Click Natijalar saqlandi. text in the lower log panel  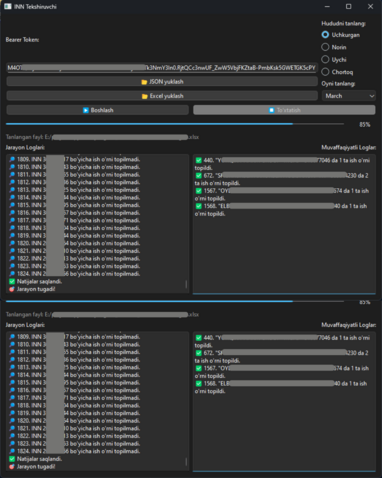[x=39, y=459]
